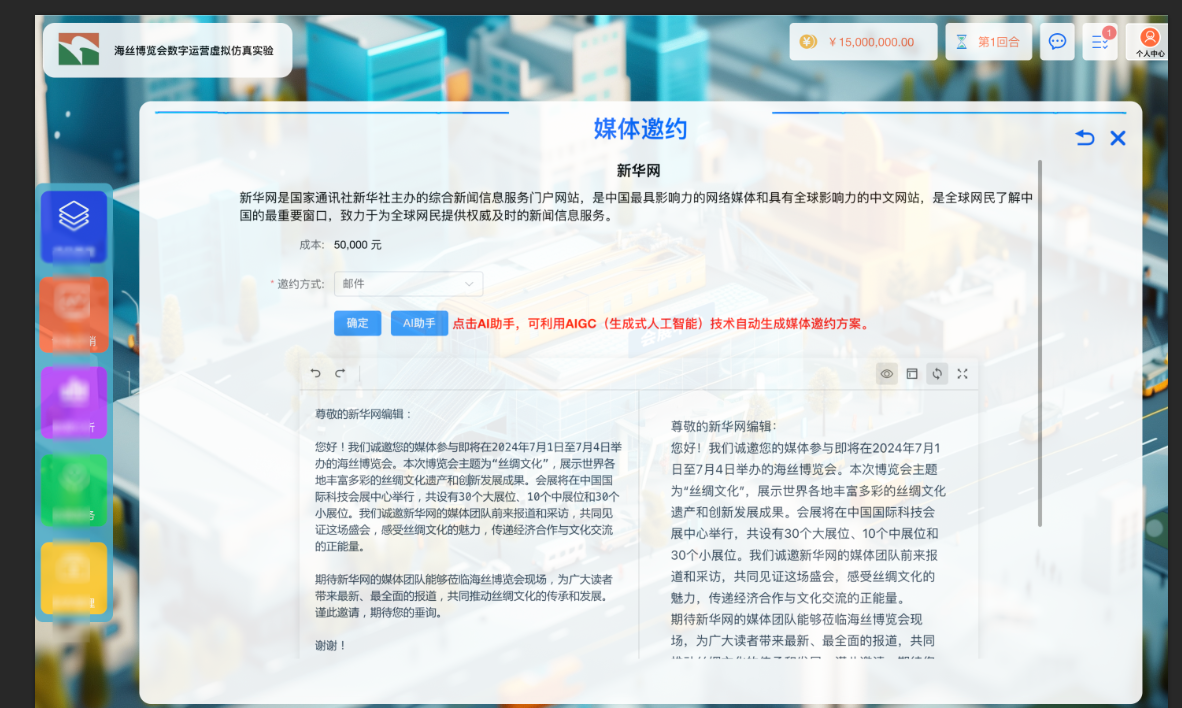Expand editor to fullscreen

963,373
